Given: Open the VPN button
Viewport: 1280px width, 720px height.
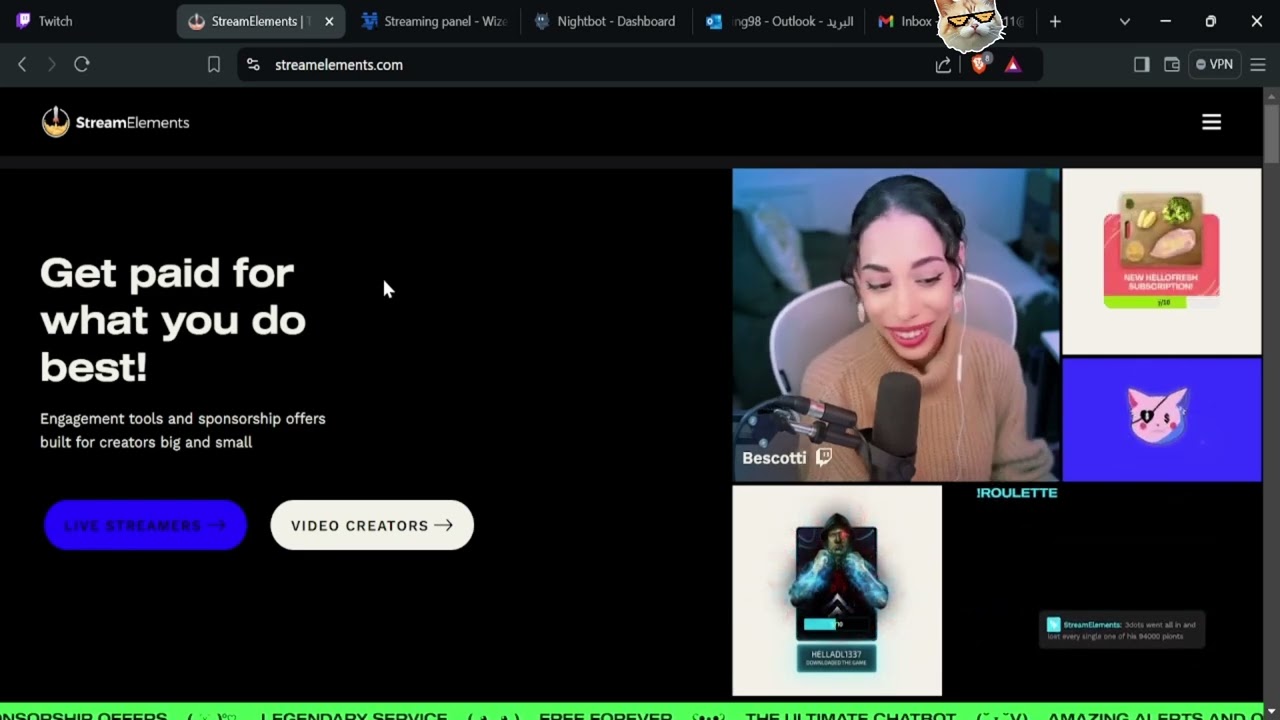Looking at the screenshot, I should click(x=1215, y=64).
